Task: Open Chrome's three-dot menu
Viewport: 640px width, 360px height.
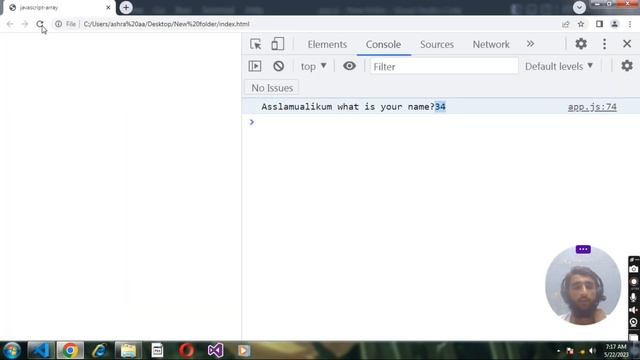Action: (x=630, y=24)
